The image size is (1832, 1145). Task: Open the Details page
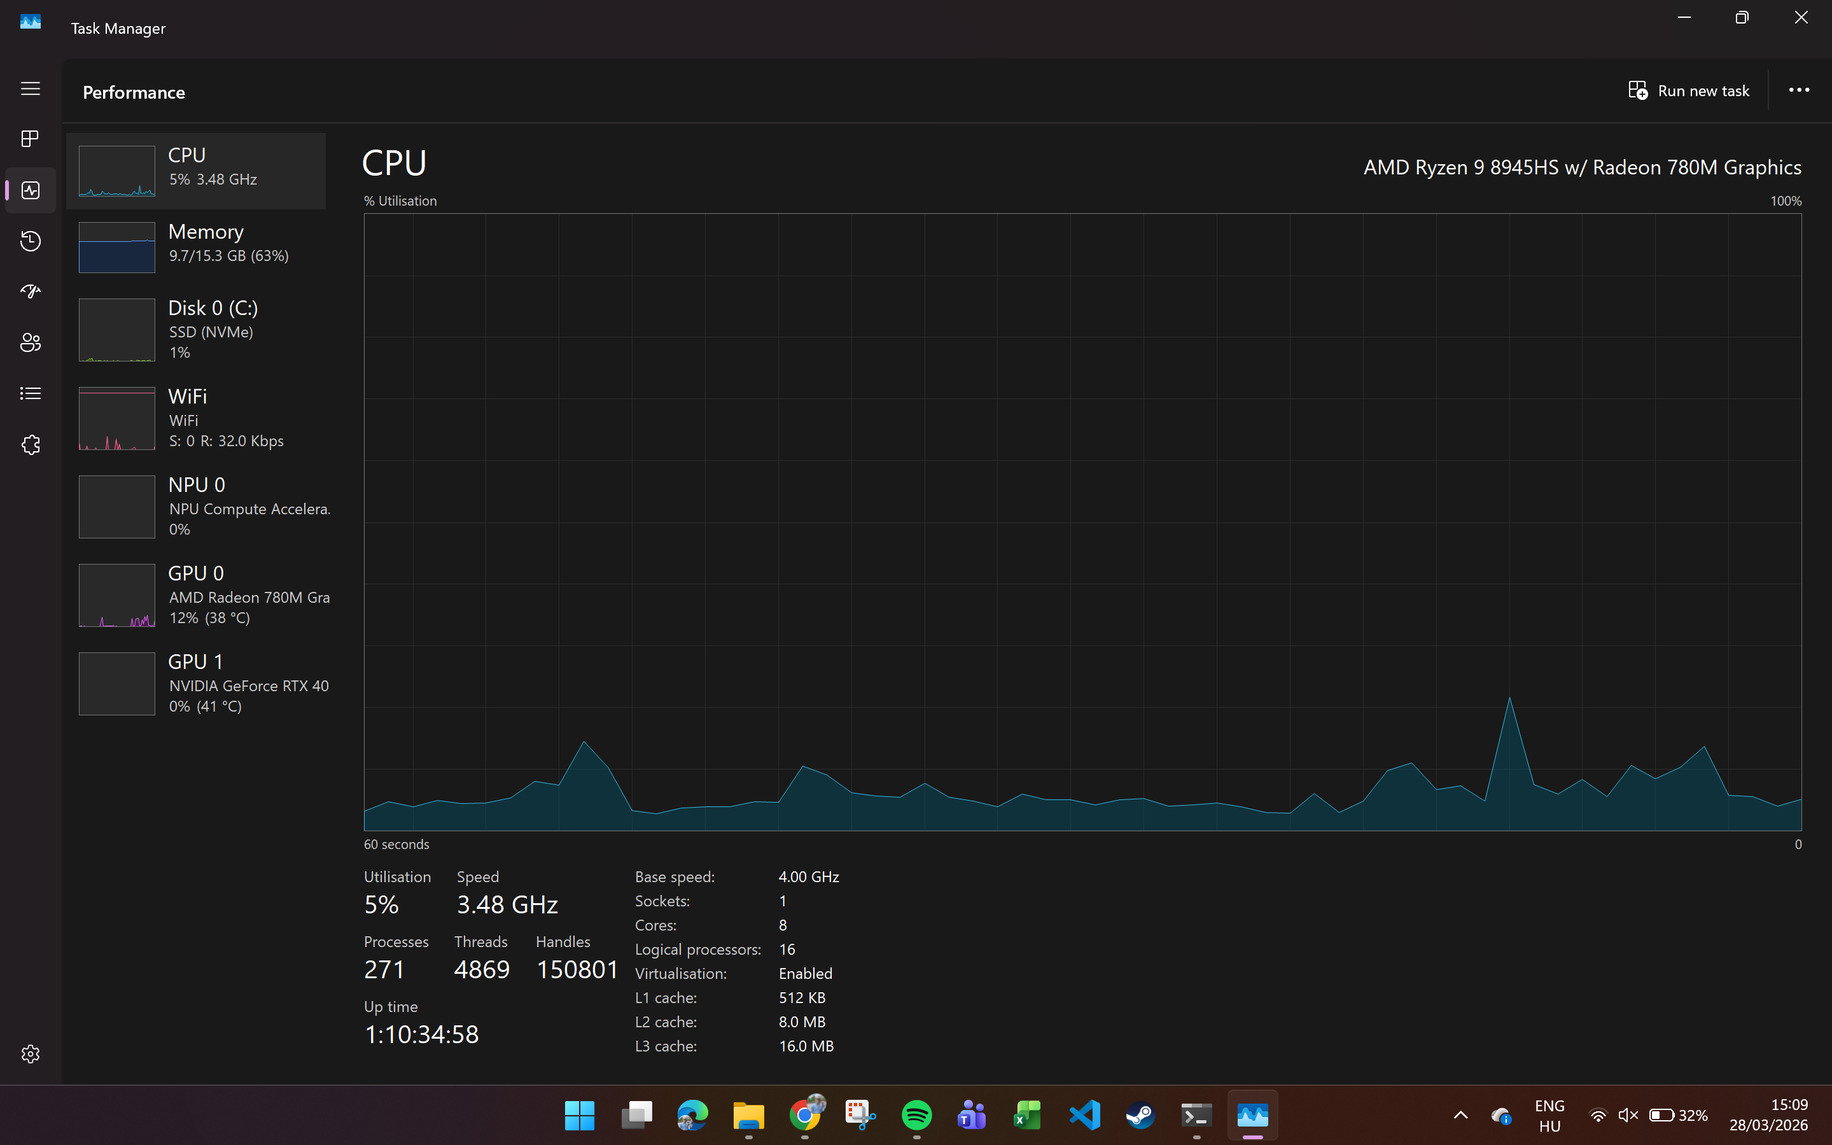click(x=31, y=394)
